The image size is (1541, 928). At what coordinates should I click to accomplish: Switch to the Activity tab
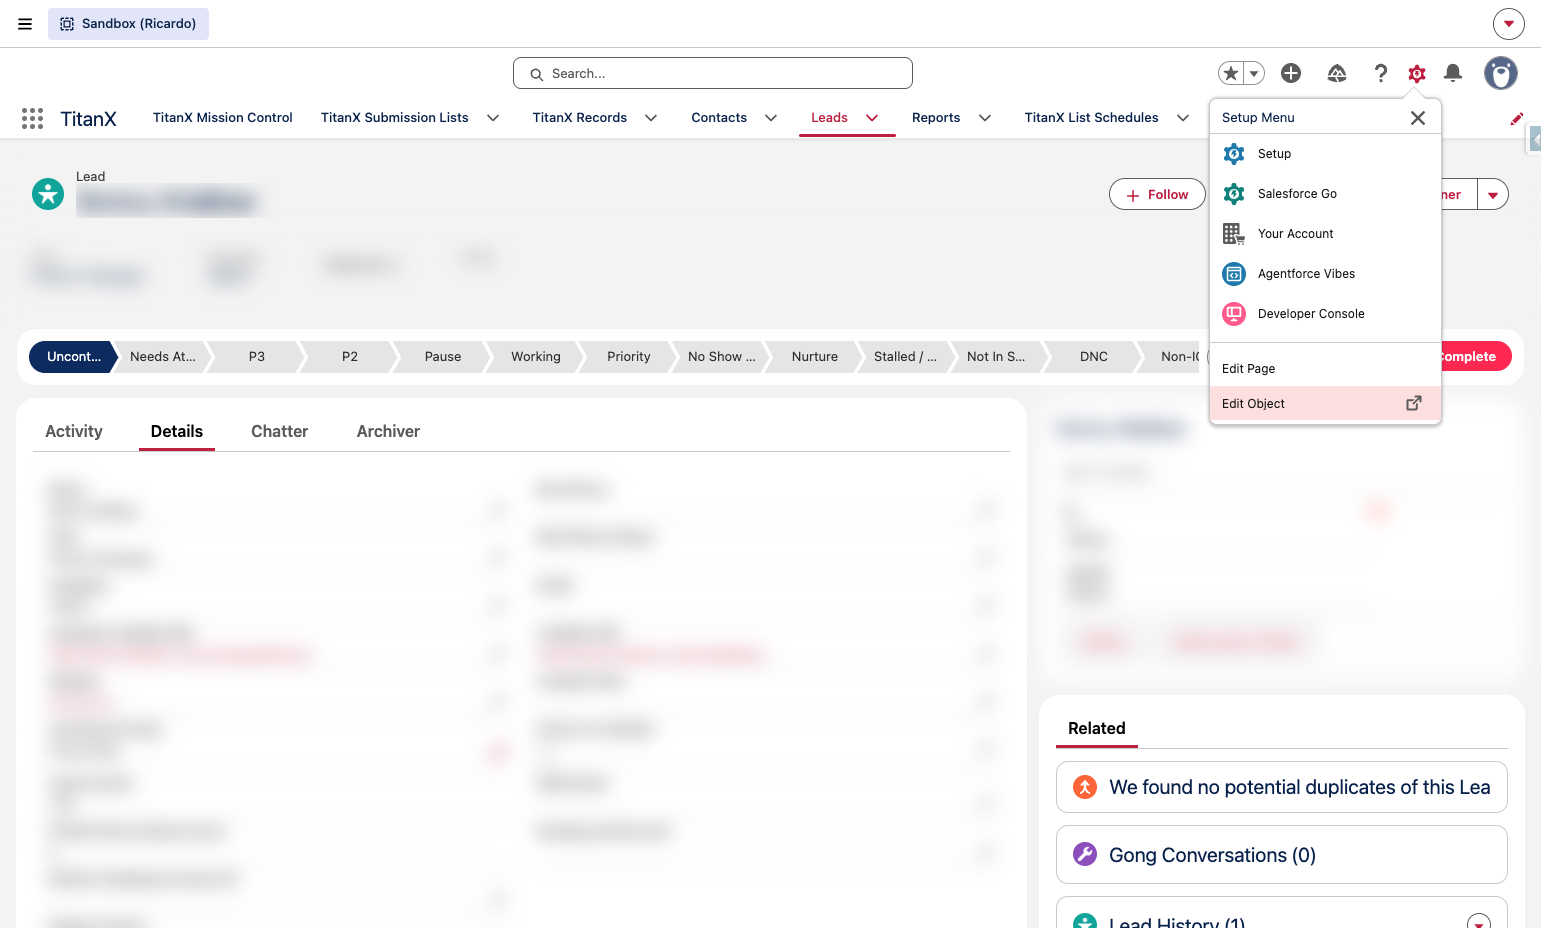[74, 432]
